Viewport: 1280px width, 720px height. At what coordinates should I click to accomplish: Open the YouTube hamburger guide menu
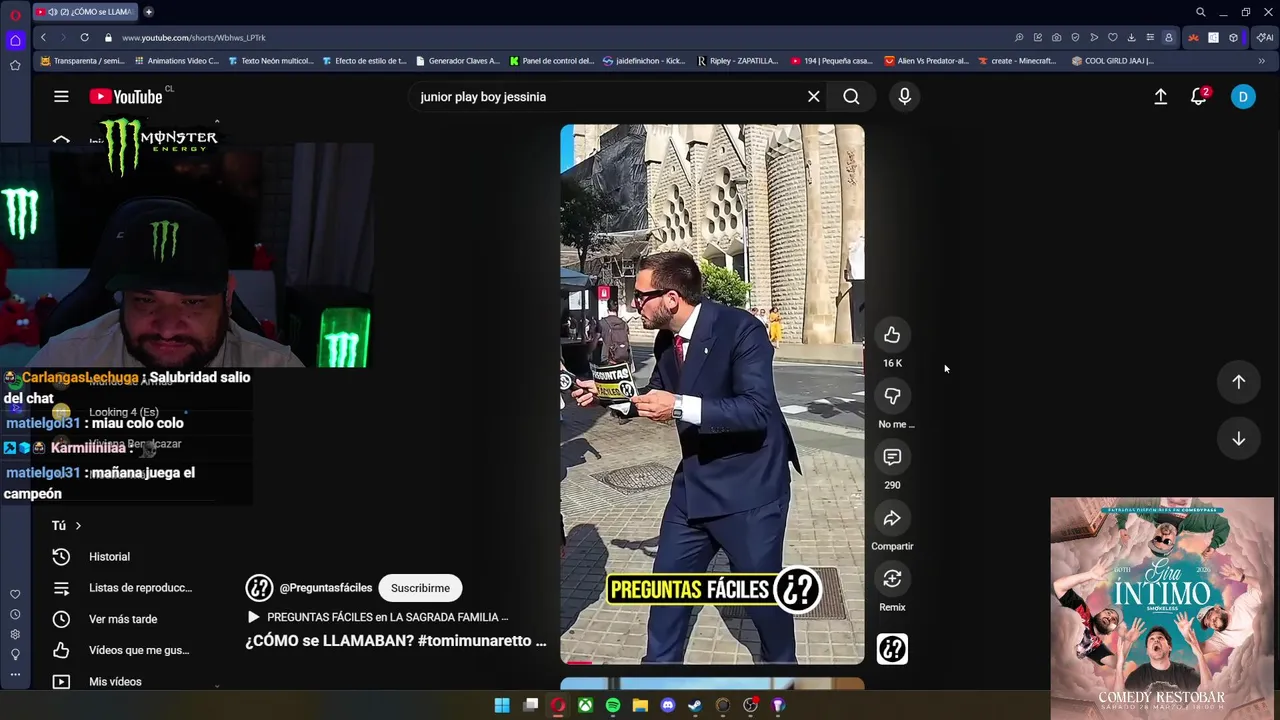[x=61, y=97]
